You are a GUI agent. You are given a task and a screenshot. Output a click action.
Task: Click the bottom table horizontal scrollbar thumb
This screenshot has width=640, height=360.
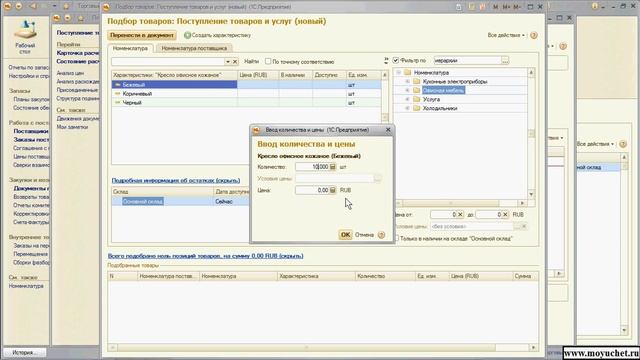307,348
